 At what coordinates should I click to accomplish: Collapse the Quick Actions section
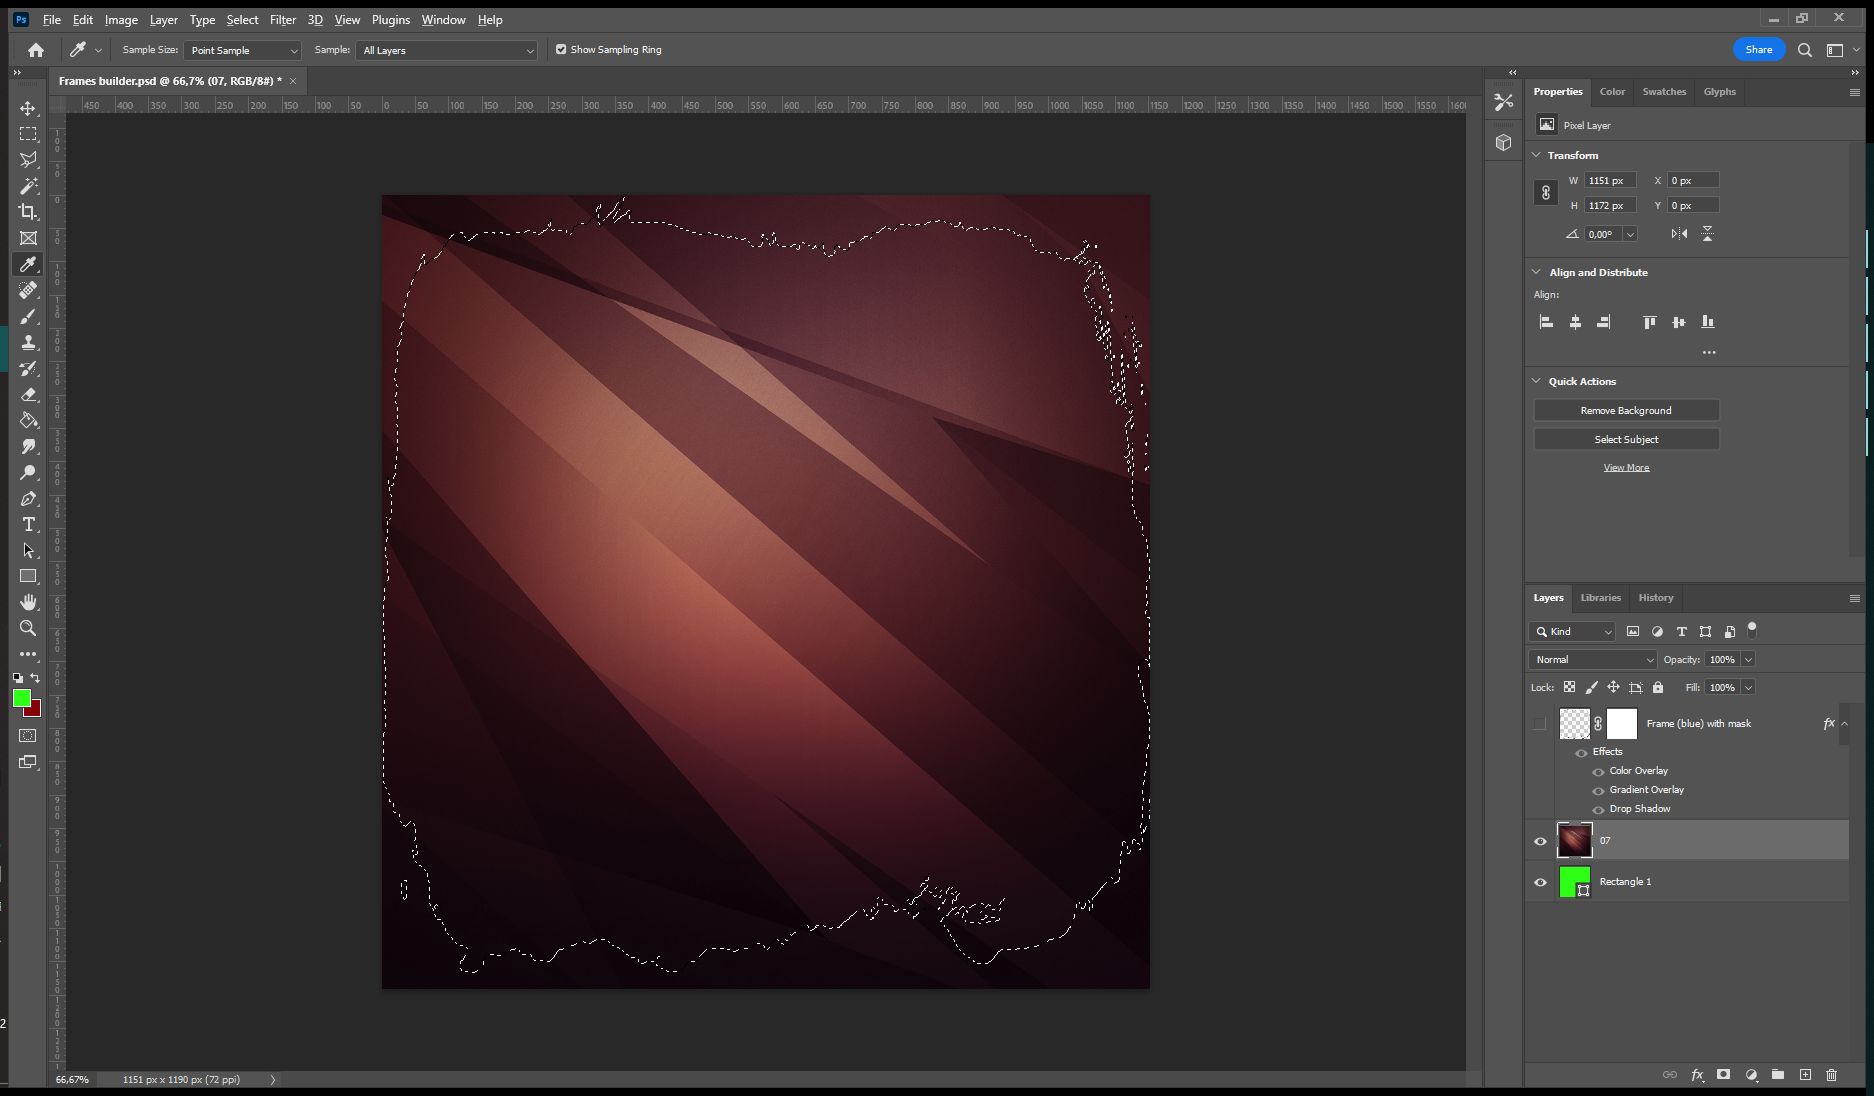click(x=1537, y=381)
